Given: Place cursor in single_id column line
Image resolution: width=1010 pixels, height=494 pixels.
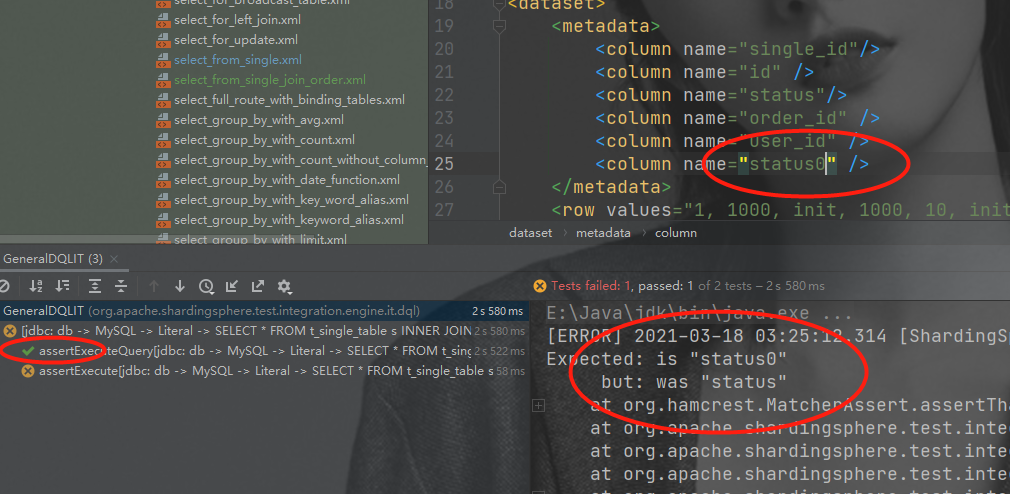Looking at the screenshot, I should click(737, 49).
